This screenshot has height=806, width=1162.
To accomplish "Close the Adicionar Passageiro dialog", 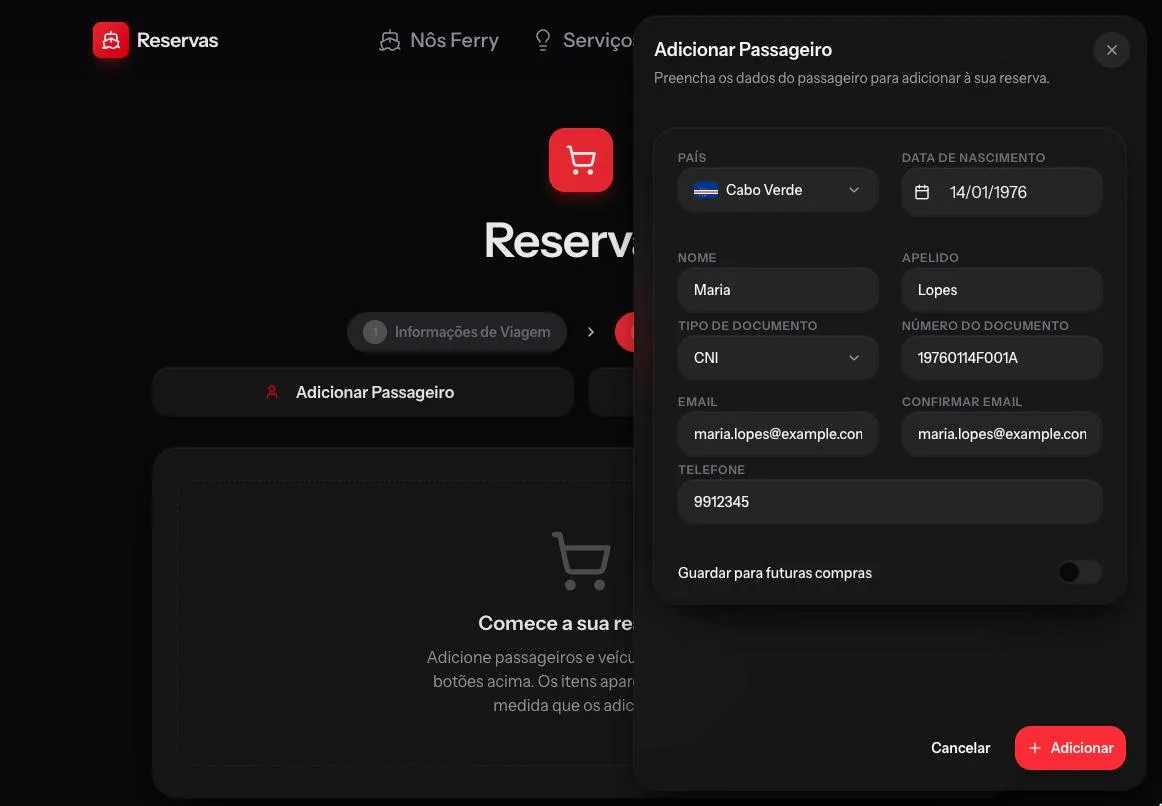I will pos(1111,50).
